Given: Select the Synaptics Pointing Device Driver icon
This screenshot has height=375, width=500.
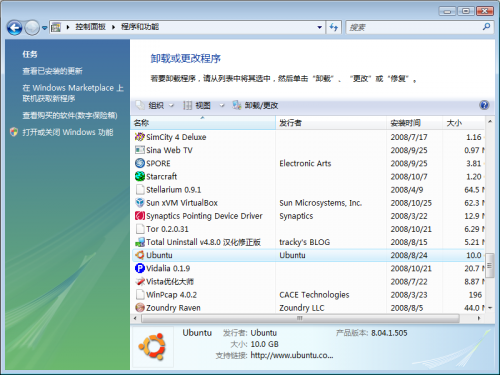Looking at the screenshot, I should pyautogui.click(x=140, y=216).
